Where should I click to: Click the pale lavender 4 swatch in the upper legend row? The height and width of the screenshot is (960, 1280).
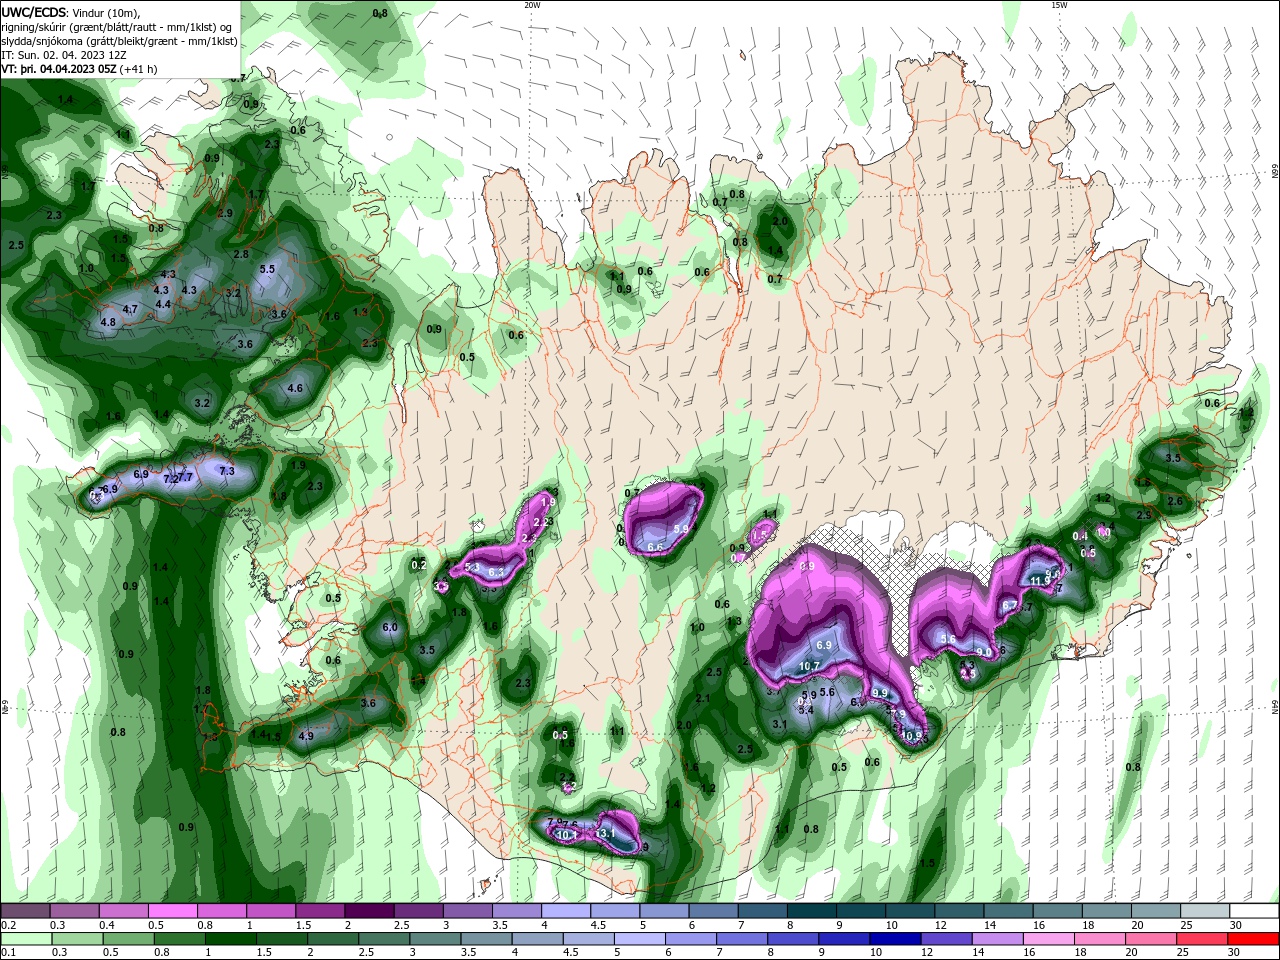566,911
